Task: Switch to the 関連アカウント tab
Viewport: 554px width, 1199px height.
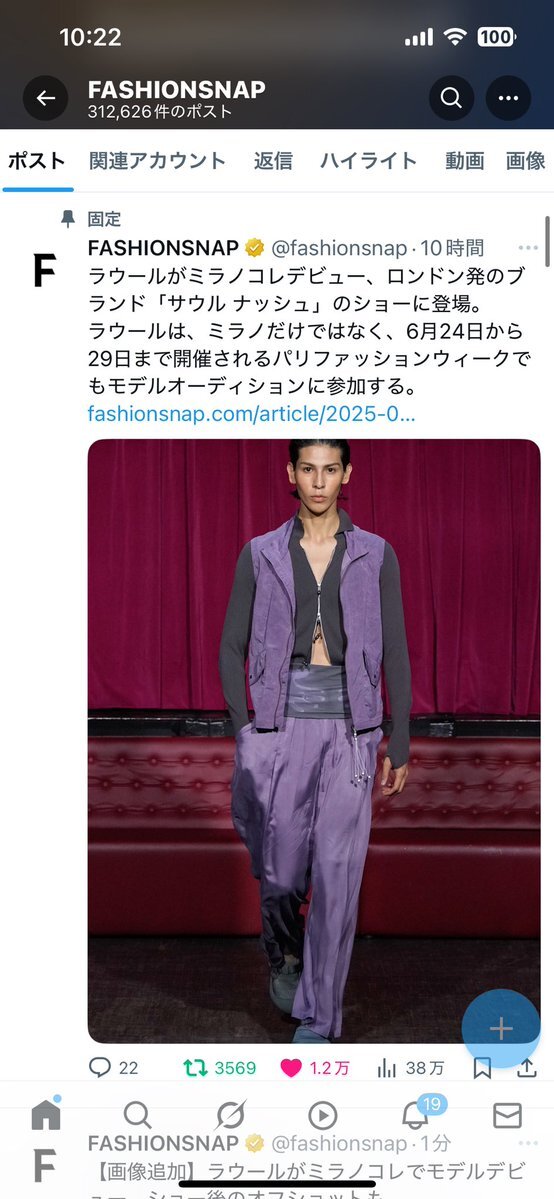Action: (158, 161)
